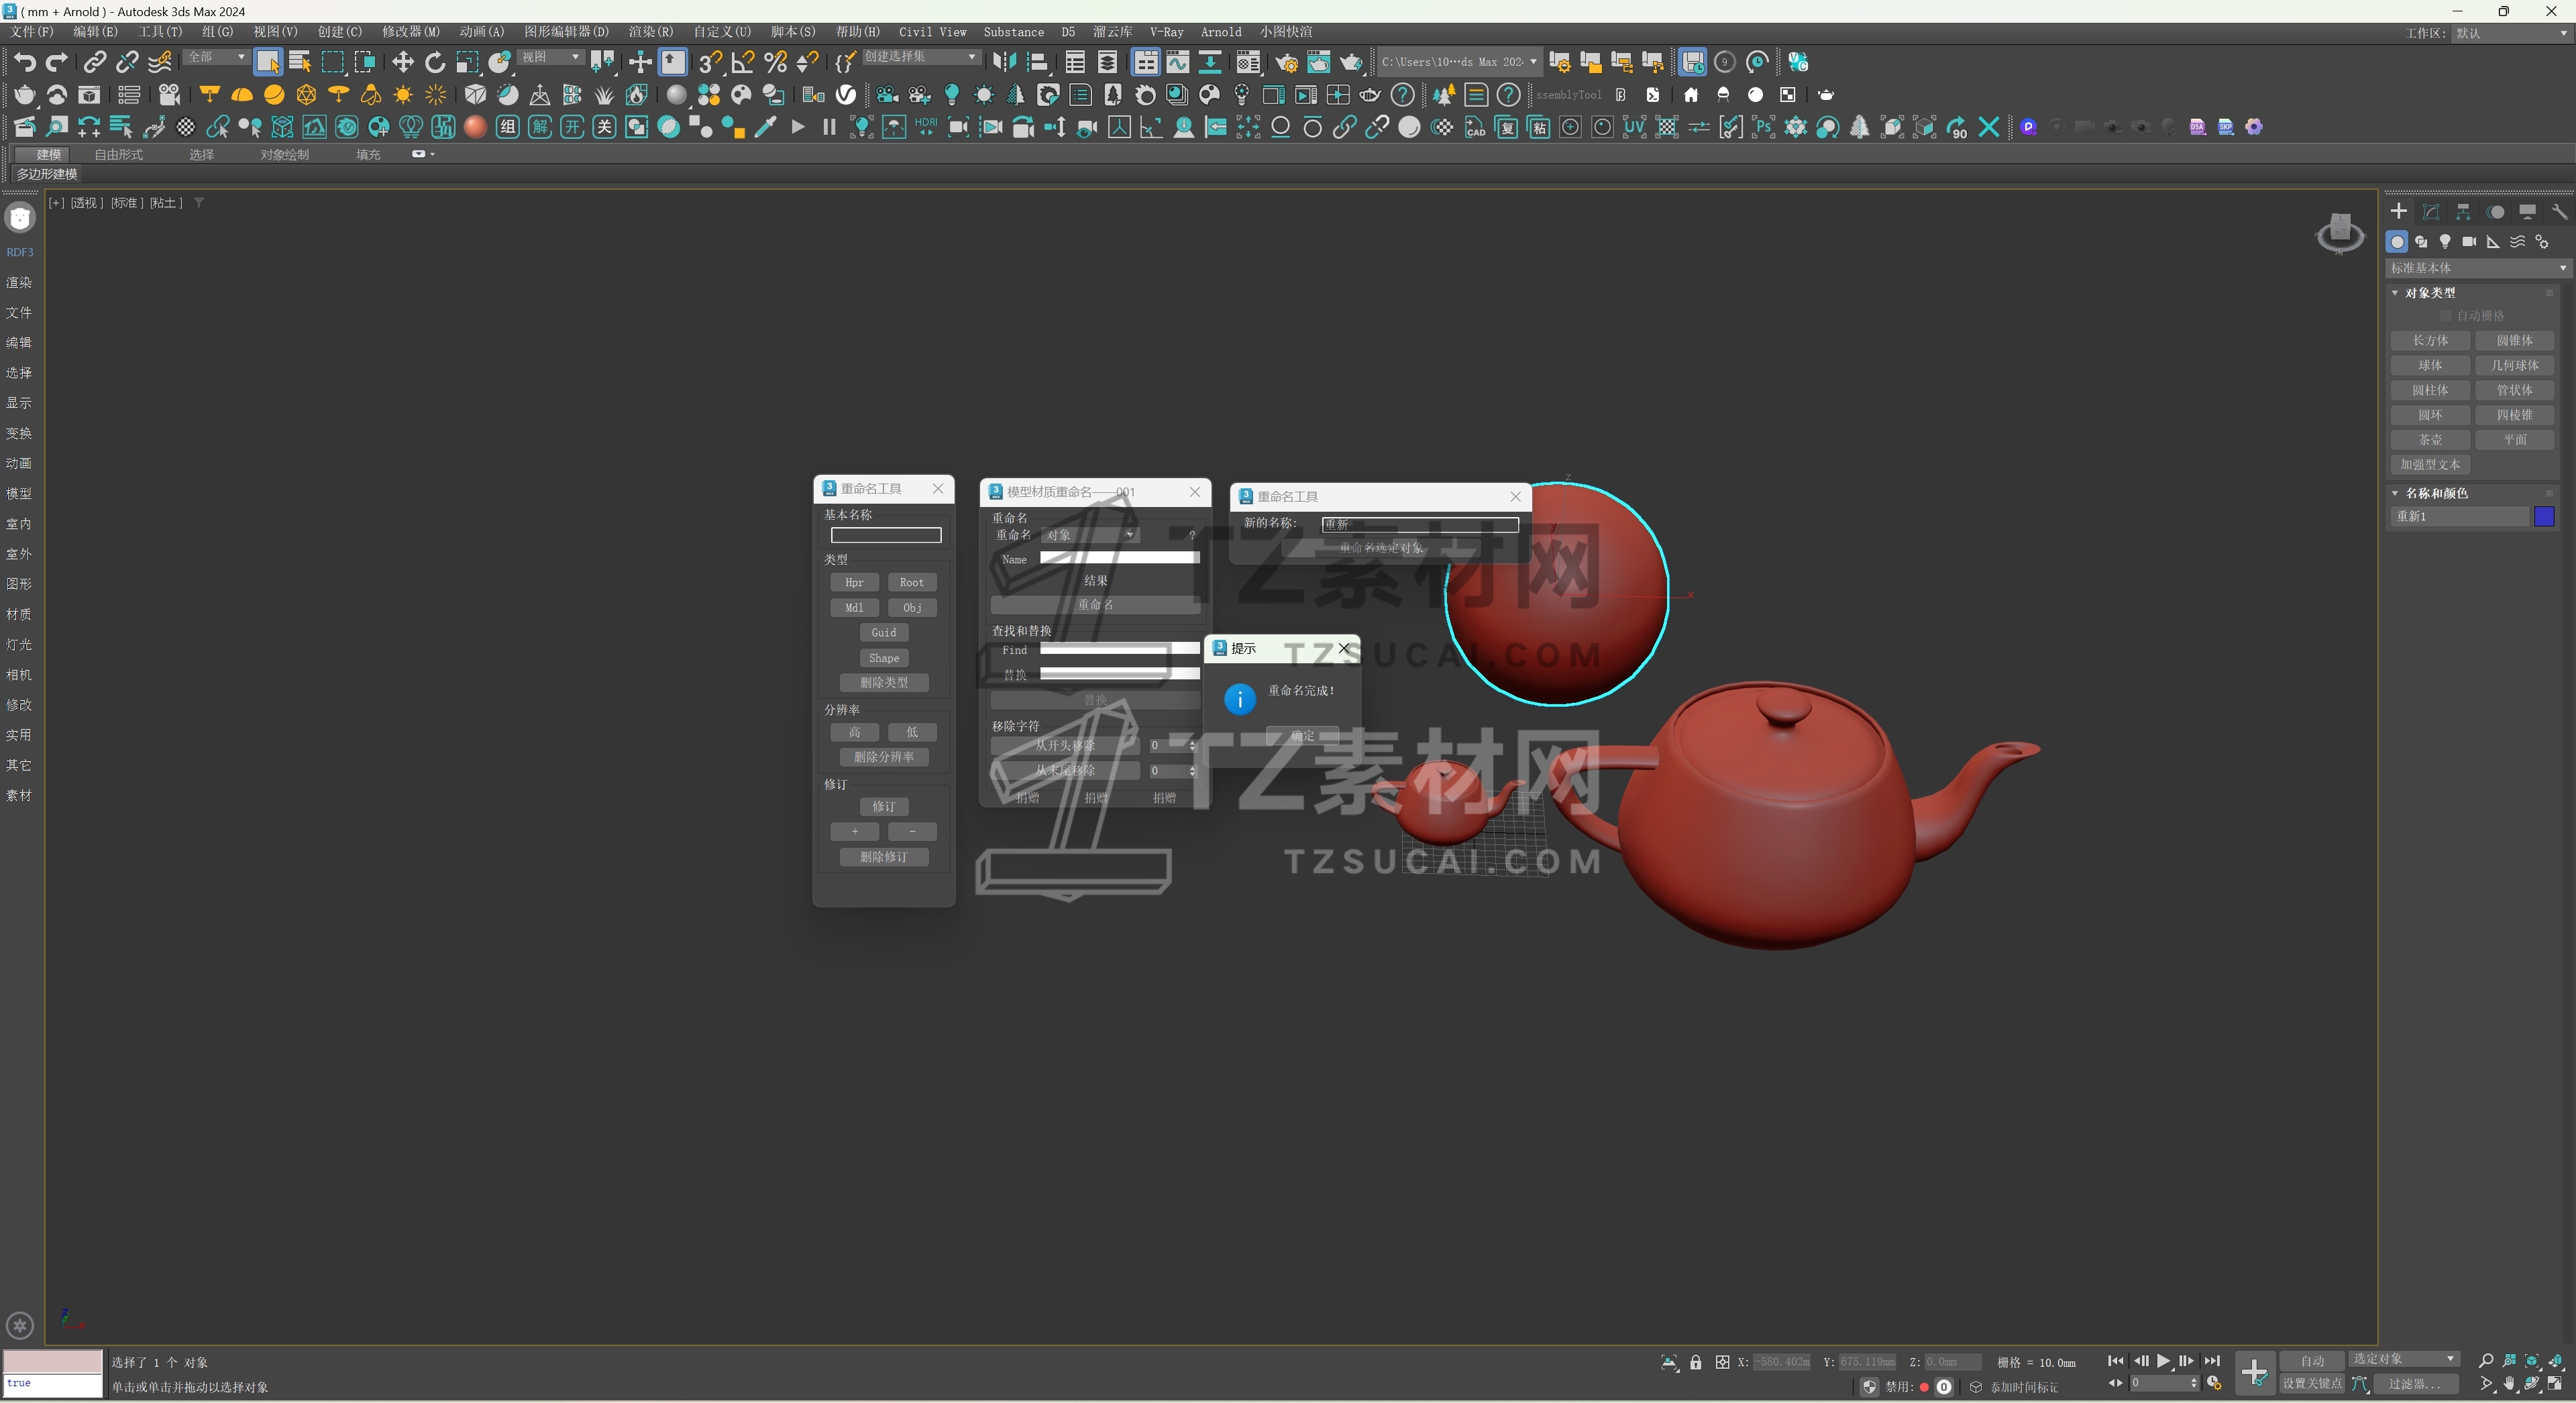Click the Play animation button
This screenshot has width=2576, height=1403.
pyautogui.click(x=2163, y=1361)
